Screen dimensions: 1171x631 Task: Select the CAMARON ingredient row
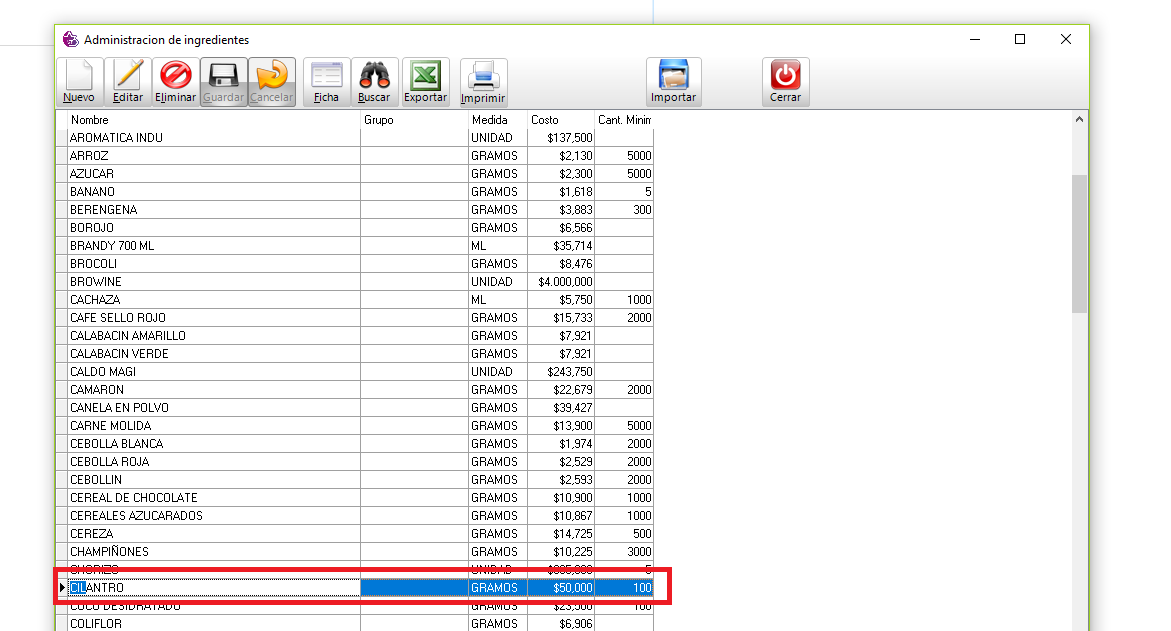pyautogui.click(x=214, y=390)
